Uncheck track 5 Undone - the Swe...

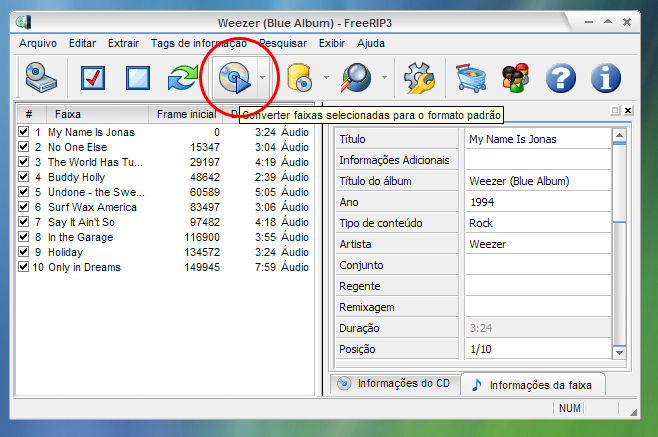(x=24, y=192)
